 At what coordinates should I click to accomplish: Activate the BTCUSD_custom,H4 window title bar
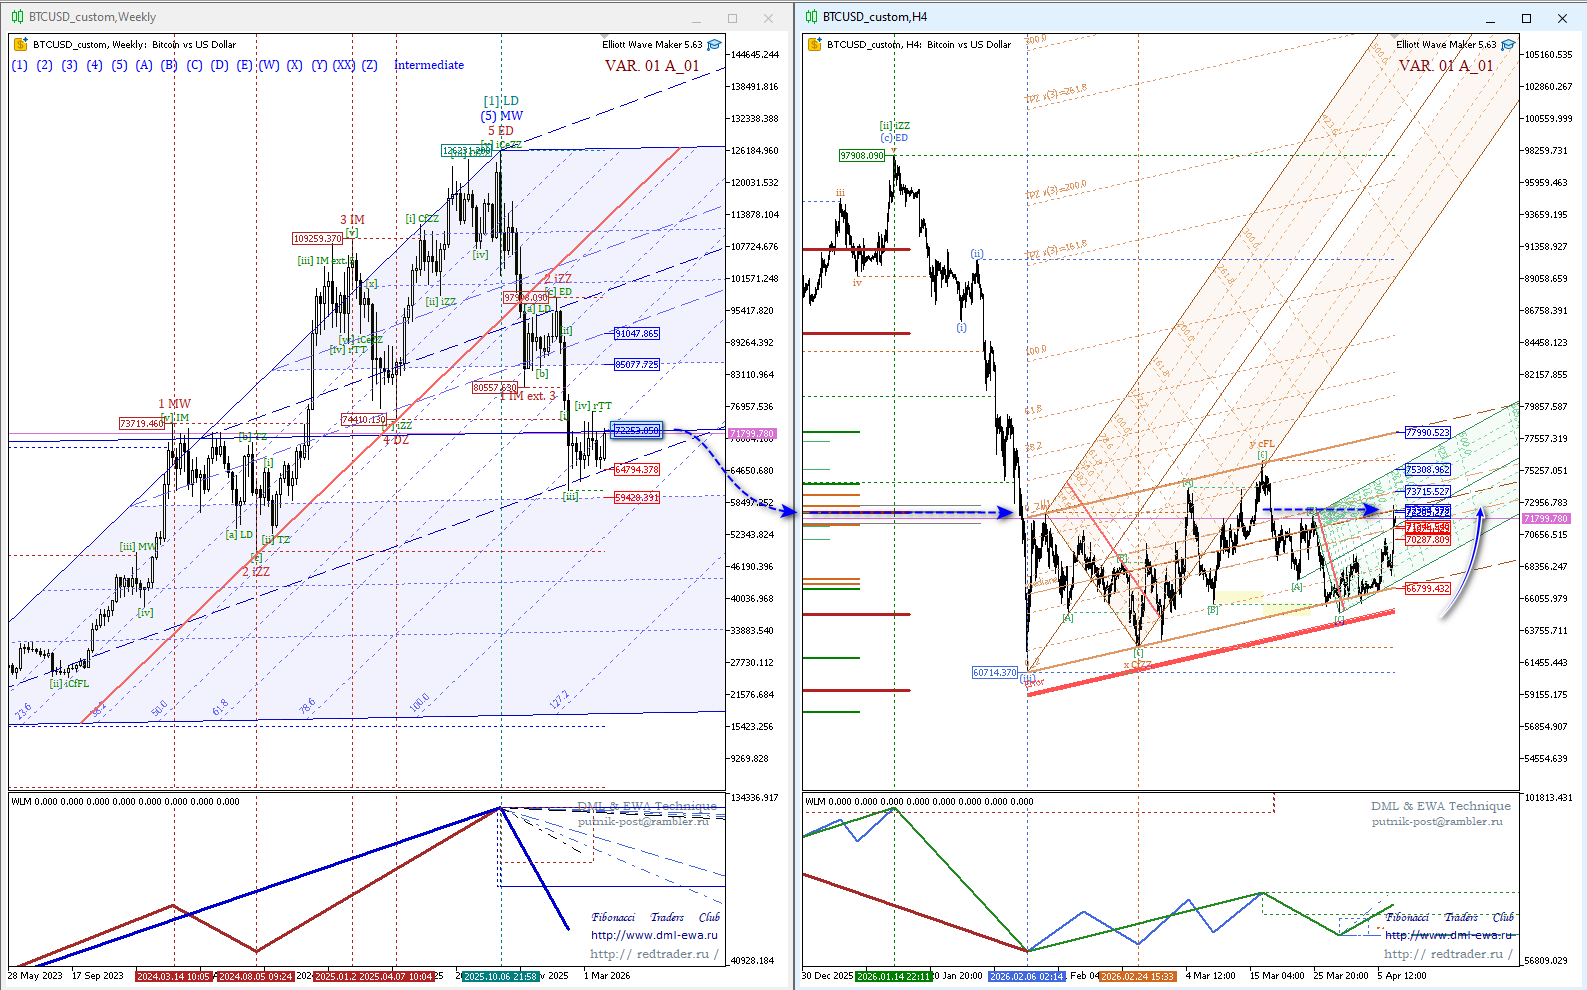(x=1100, y=17)
